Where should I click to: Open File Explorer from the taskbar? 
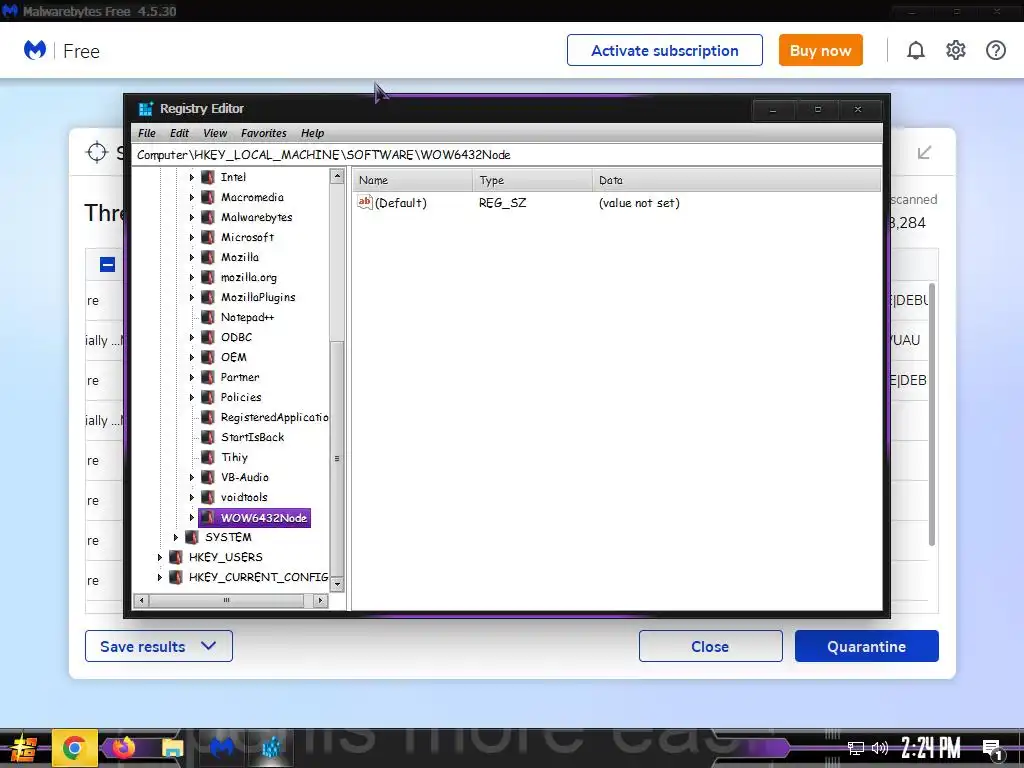click(x=172, y=748)
